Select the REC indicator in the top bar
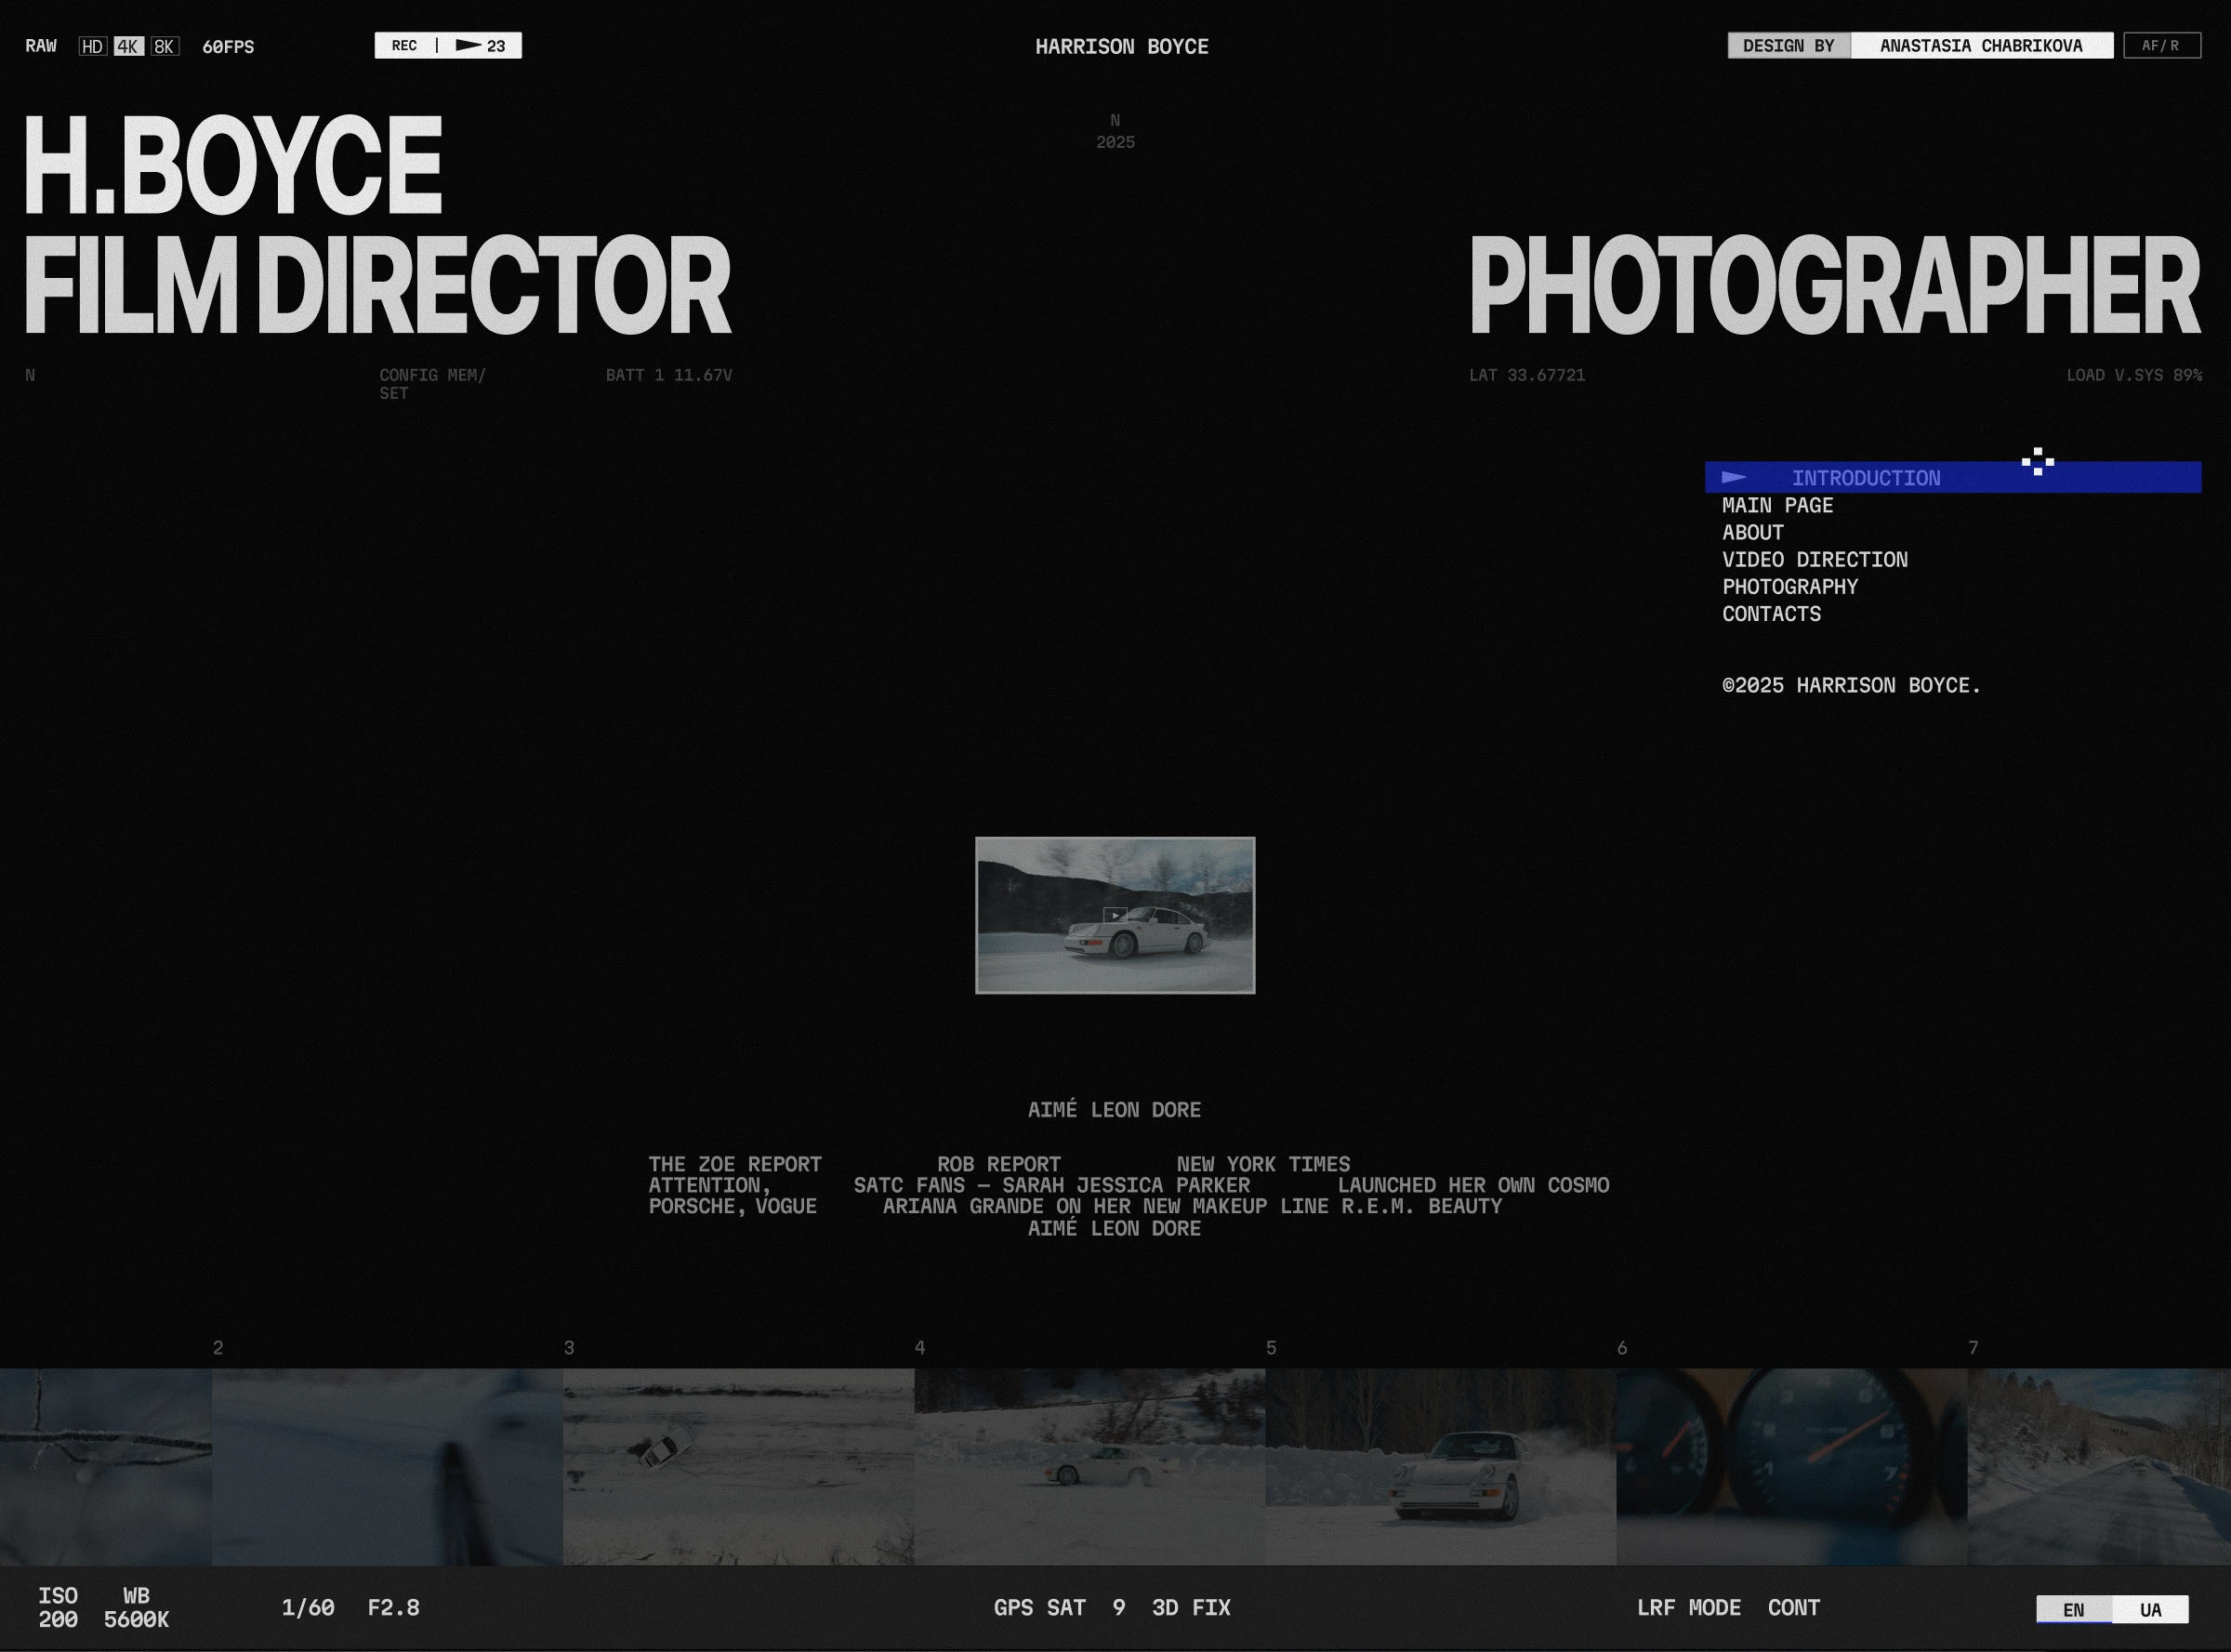 [x=404, y=45]
